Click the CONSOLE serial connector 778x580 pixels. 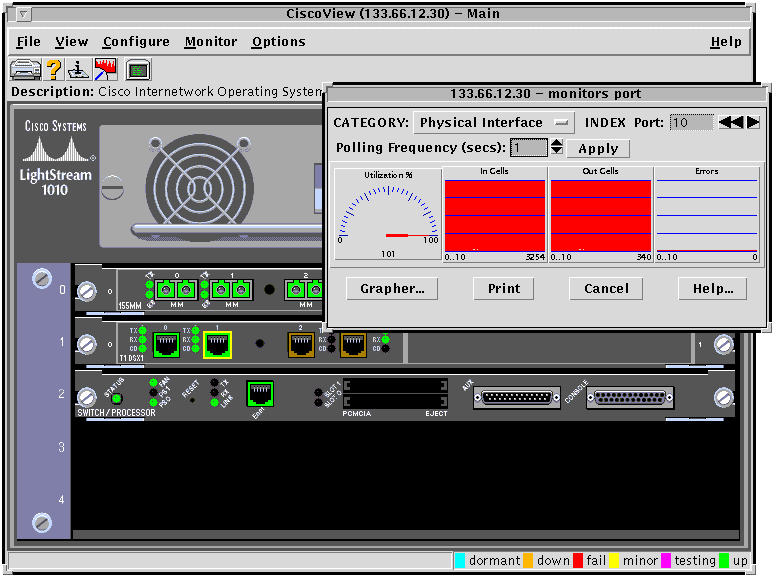tap(629, 397)
